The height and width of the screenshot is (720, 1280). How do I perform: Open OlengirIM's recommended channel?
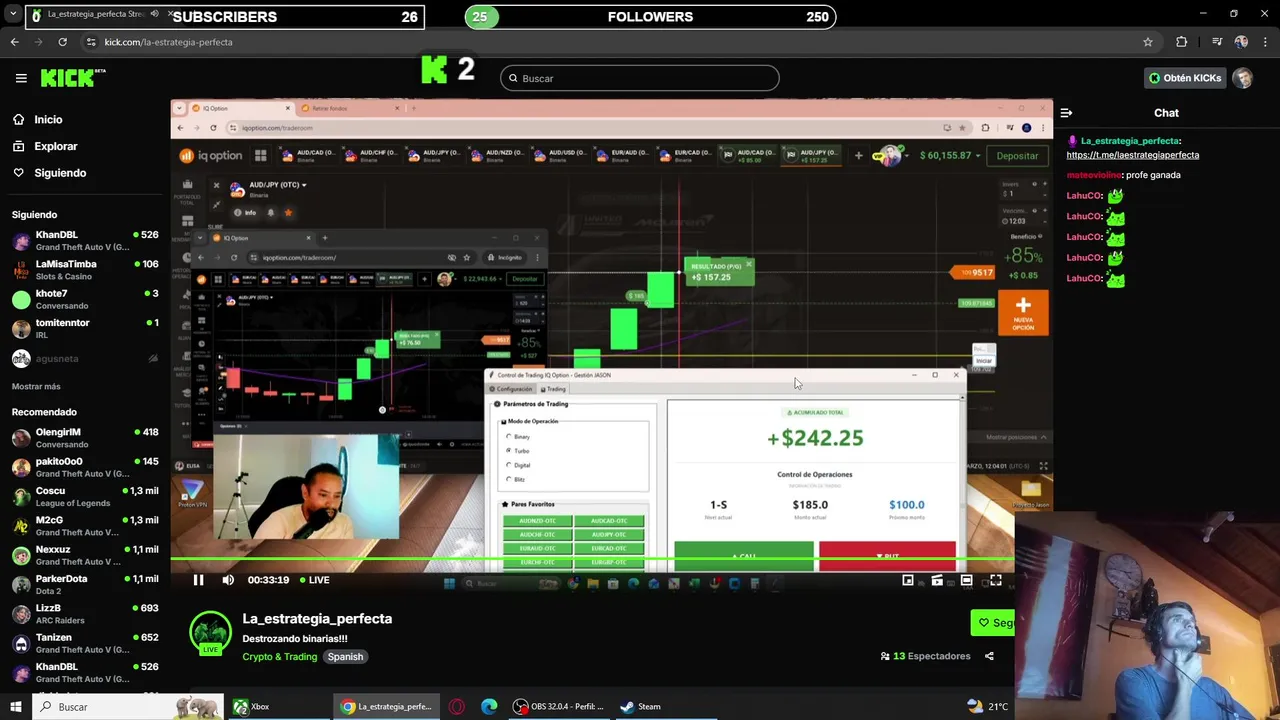pyautogui.click(x=84, y=438)
